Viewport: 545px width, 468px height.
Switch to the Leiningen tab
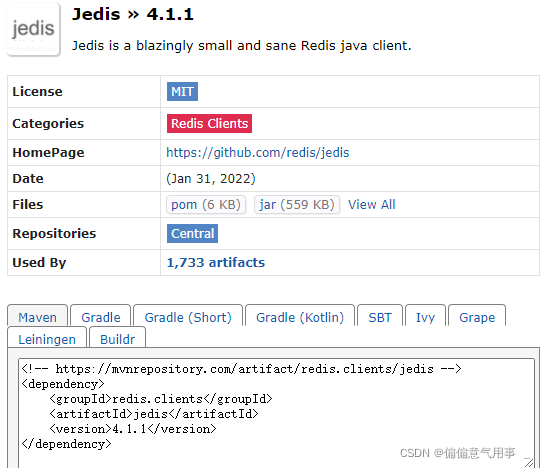[x=47, y=338]
